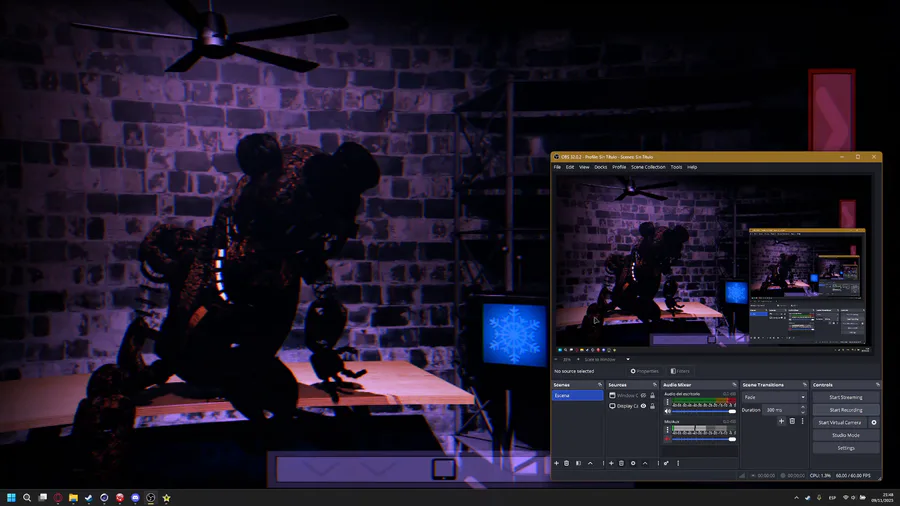The width and height of the screenshot is (900, 506).
Task: Click the source Properties button
Action: tap(644, 371)
